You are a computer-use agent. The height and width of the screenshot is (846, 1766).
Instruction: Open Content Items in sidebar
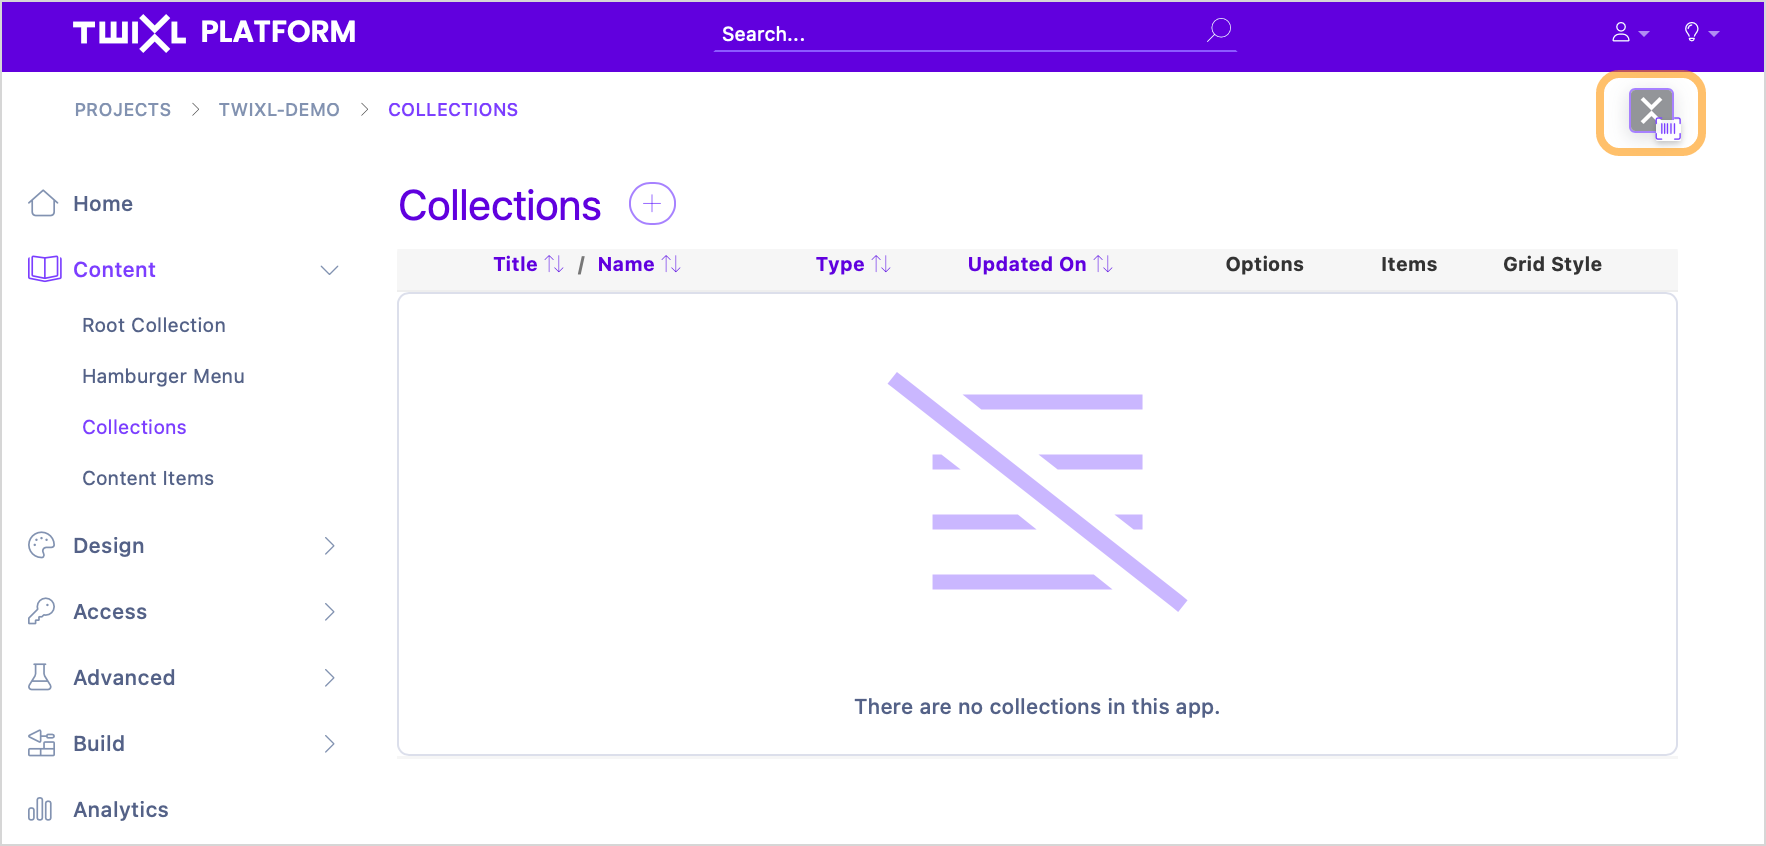148,478
